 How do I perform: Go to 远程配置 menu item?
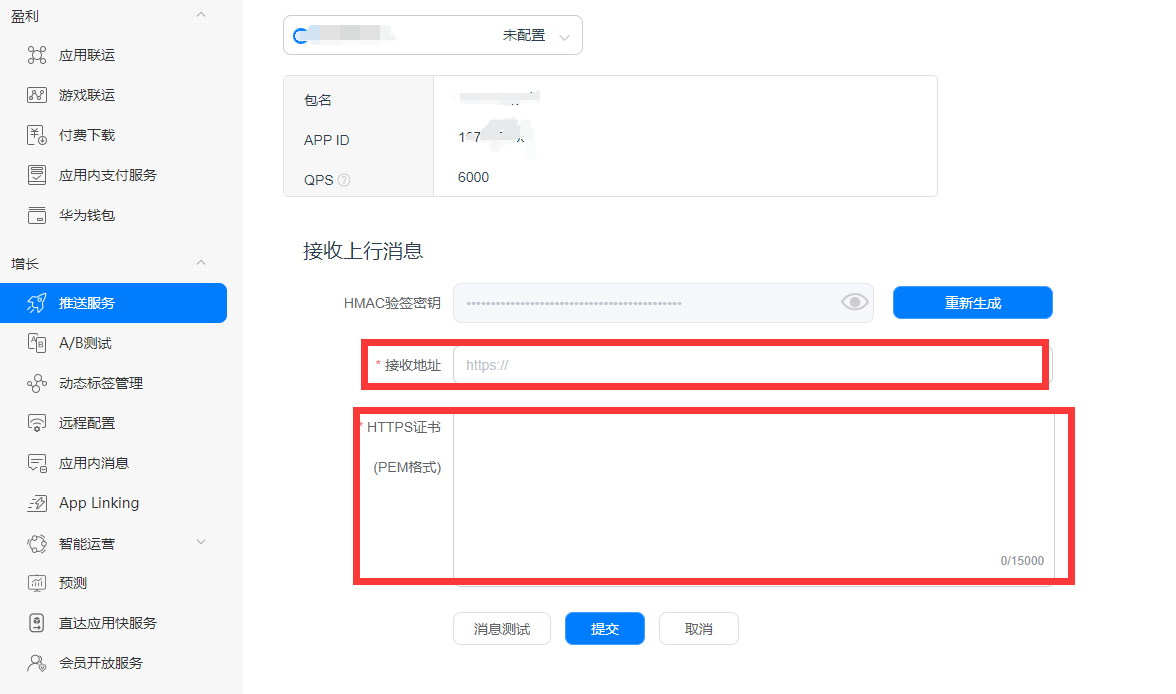[x=87, y=423]
